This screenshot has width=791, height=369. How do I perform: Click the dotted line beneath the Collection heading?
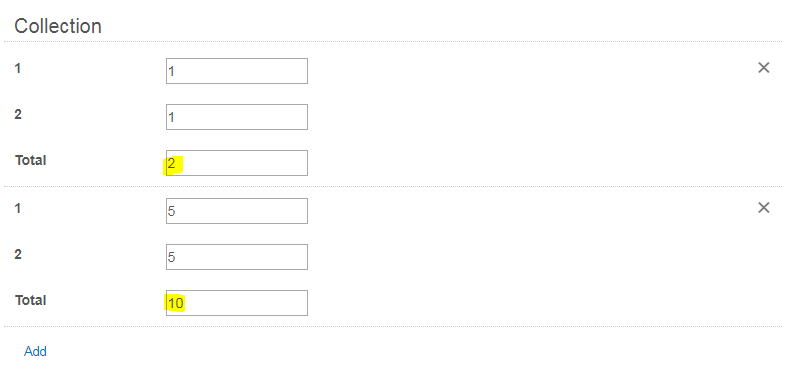(393, 41)
